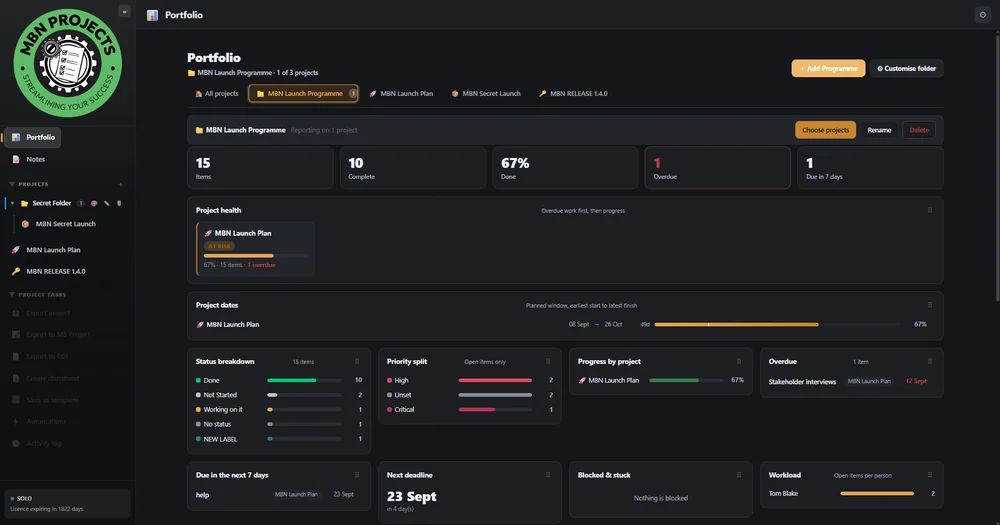Click the MBN Projects logo
This screenshot has height=525, width=1000.
(x=68, y=63)
